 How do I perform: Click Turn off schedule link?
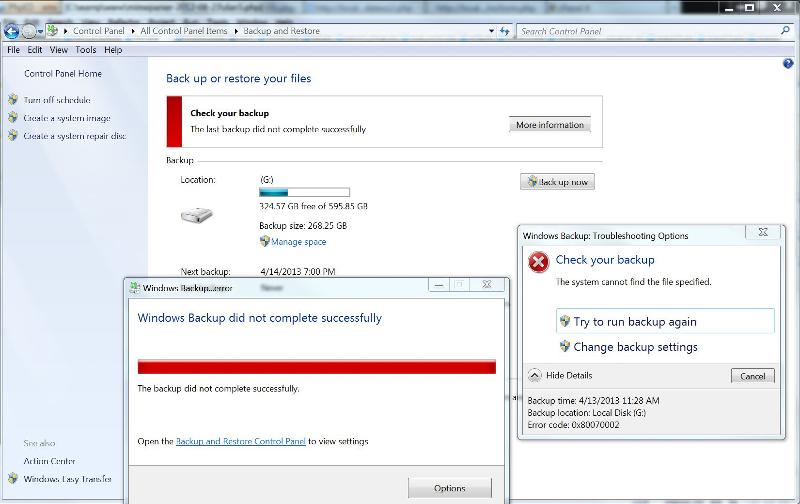click(x=57, y=100)
